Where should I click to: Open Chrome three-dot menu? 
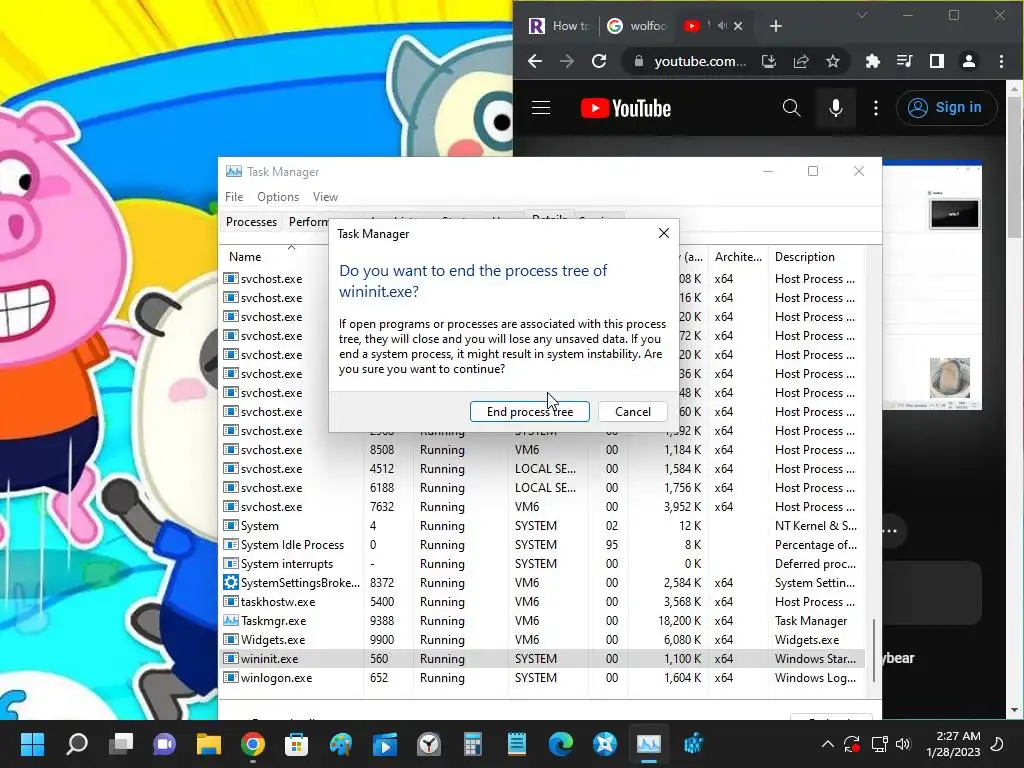click(1001, 61)
